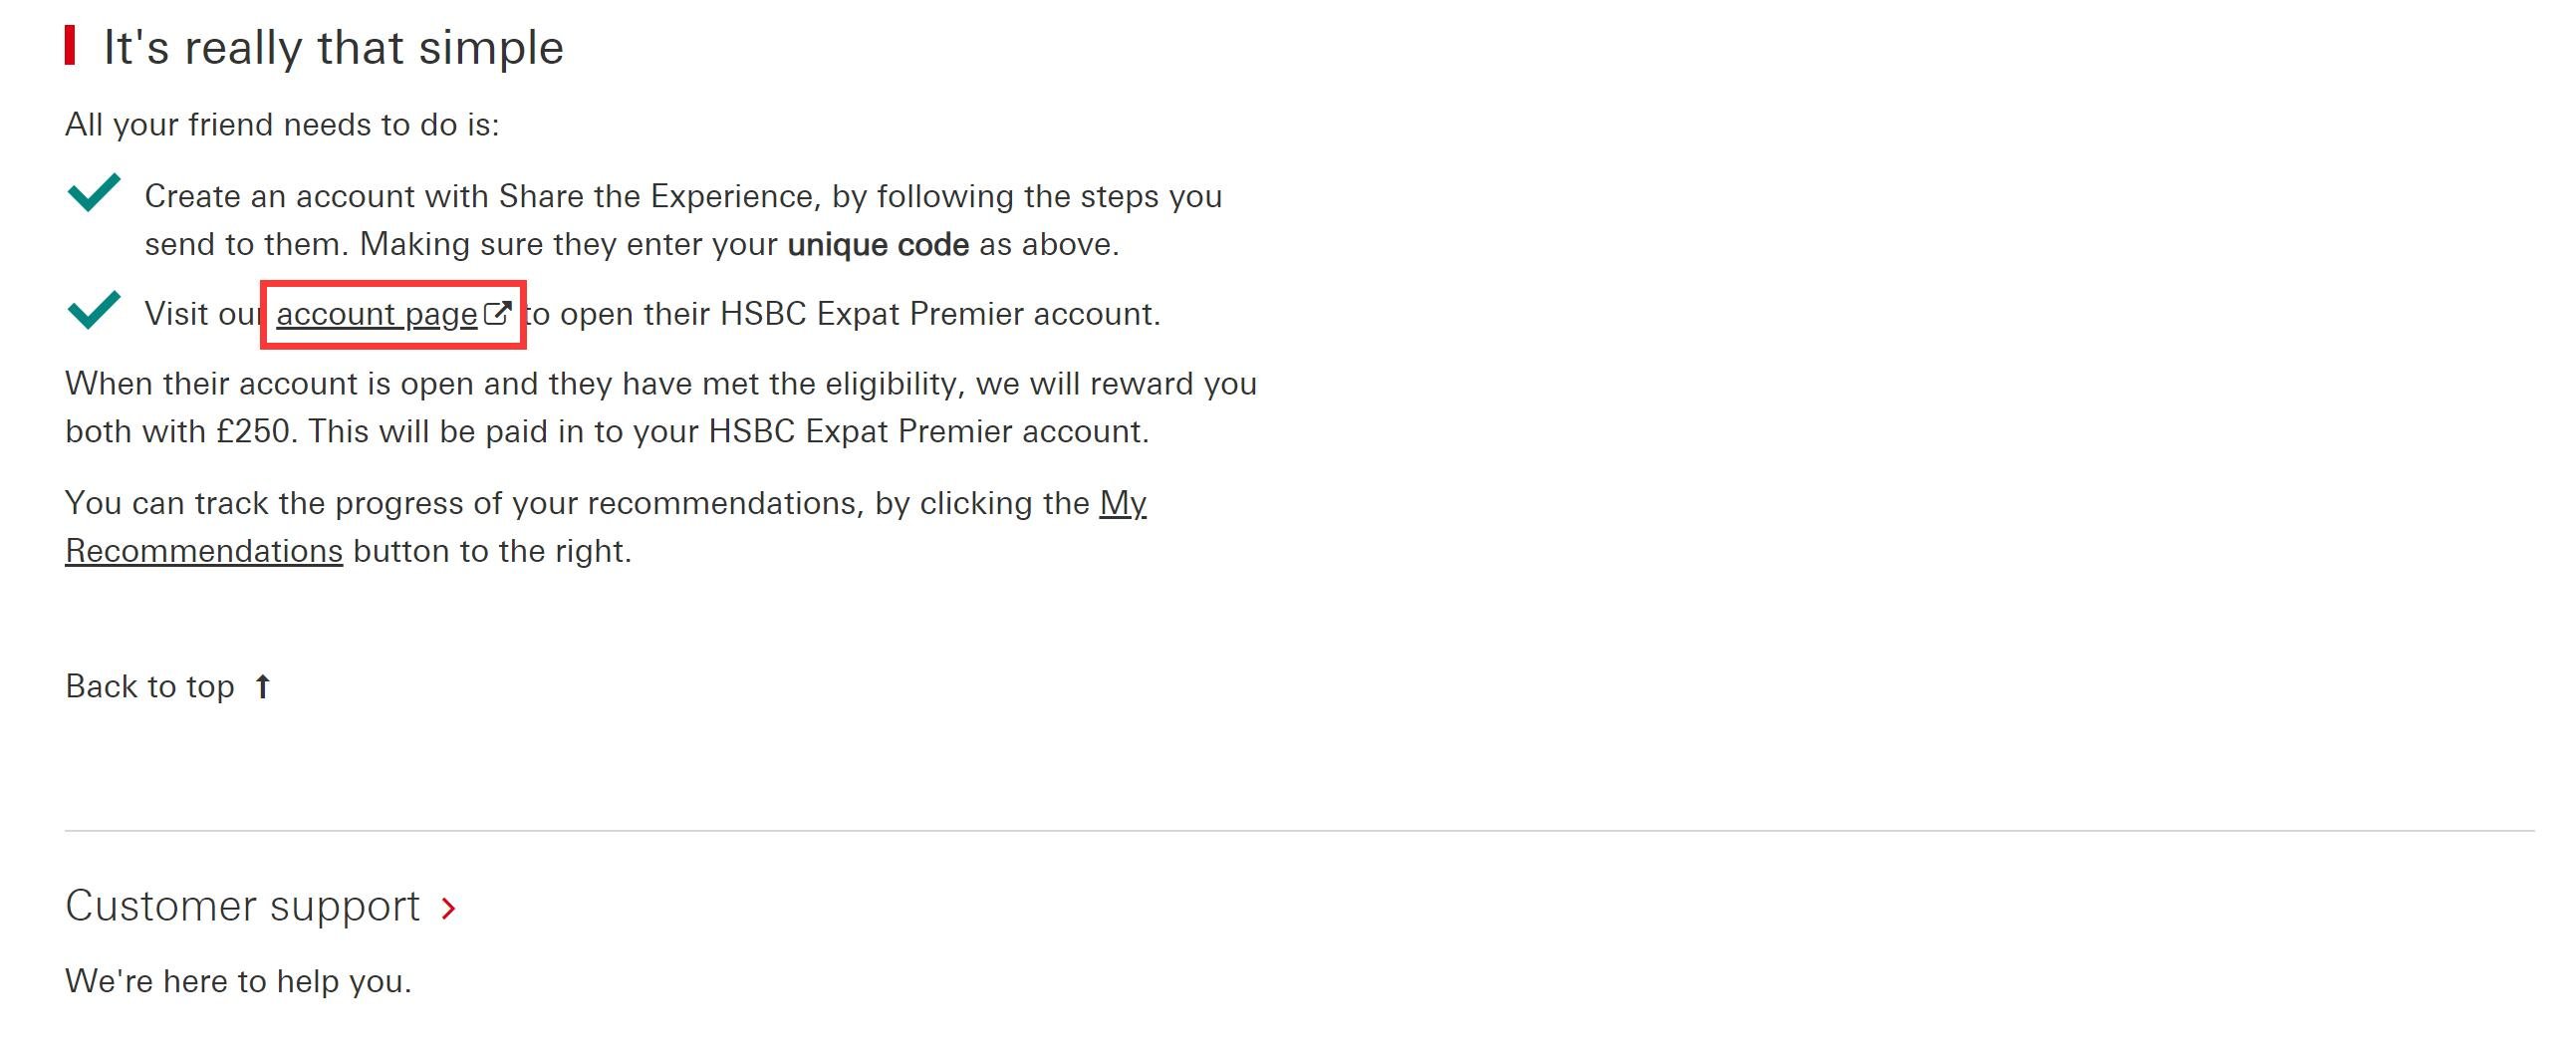This screenshot has width=2576, height=1059.
Task: Click the It's really that simple heading
Action: point(333,47)
